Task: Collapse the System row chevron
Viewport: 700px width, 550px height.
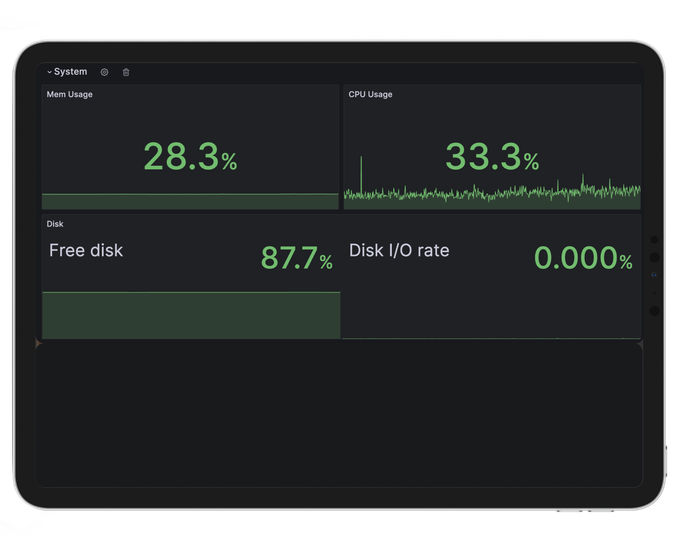Action: click(x=49, y=72)
